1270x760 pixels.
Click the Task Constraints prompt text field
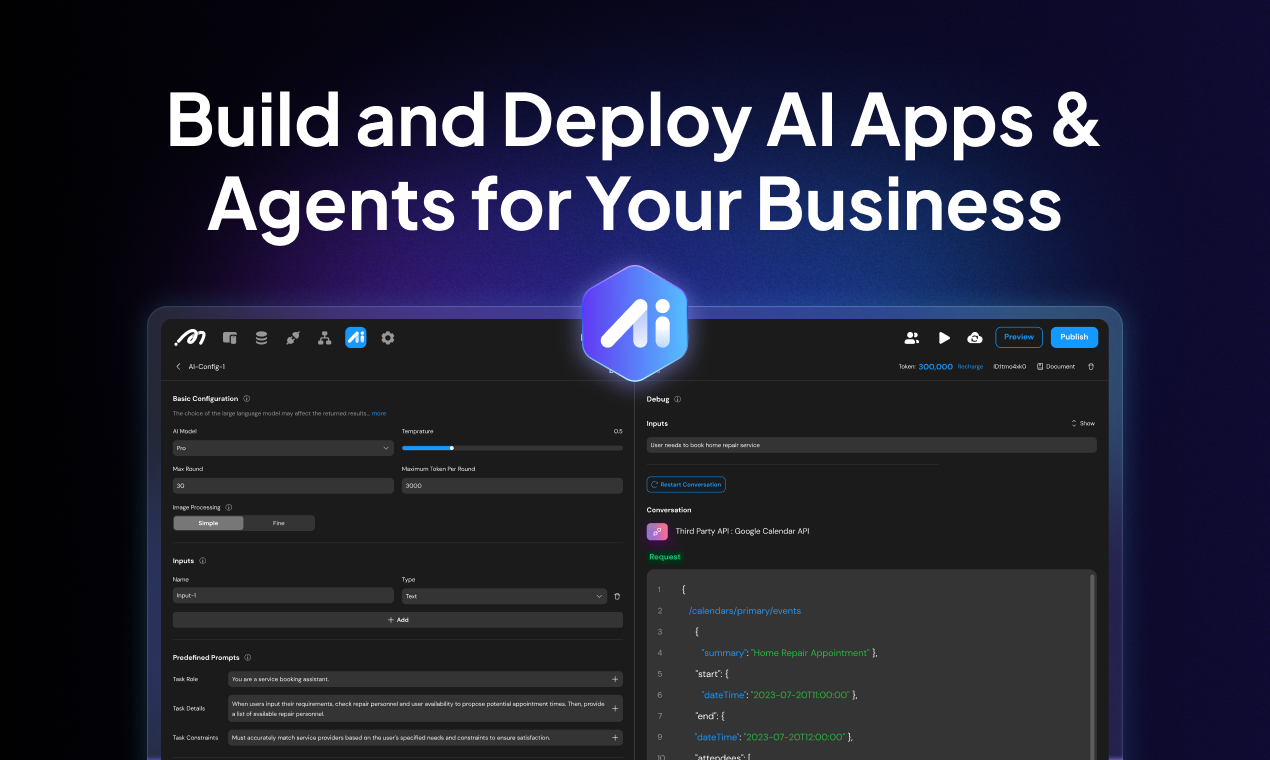click(x=425, y=737)
